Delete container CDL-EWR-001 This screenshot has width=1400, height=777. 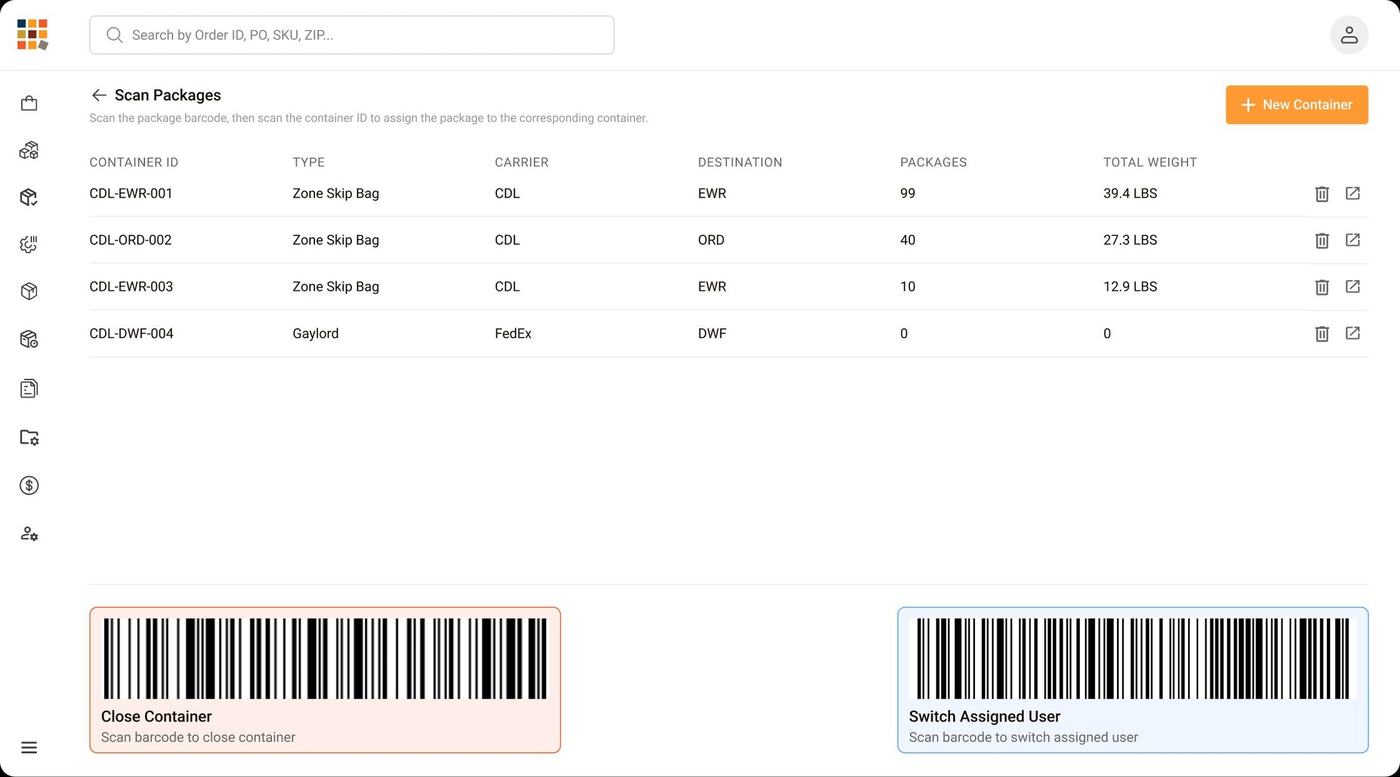click(x=1322, y=194)
